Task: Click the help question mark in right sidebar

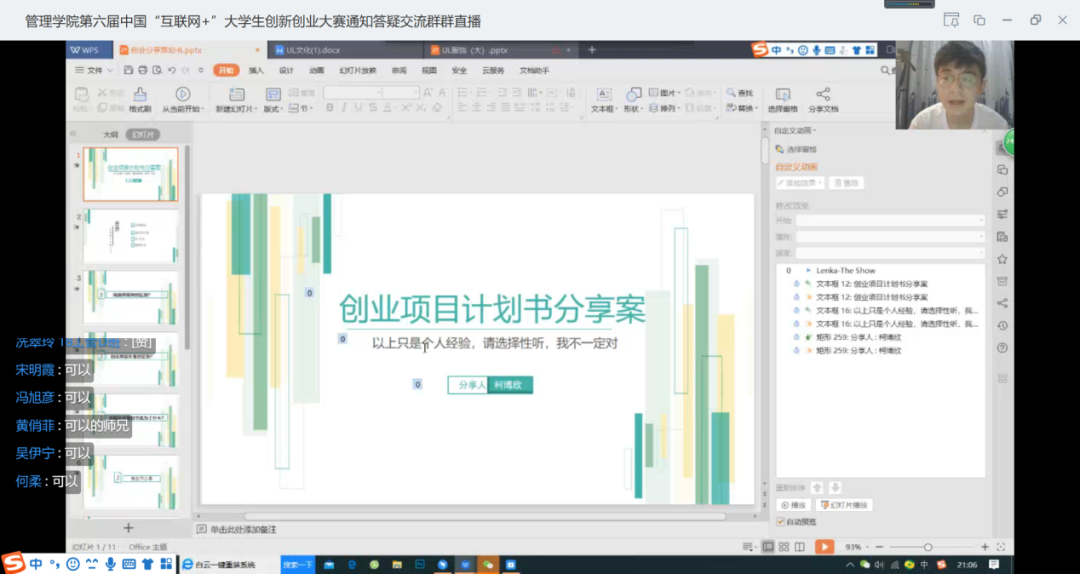Action: pos(1002,348)
